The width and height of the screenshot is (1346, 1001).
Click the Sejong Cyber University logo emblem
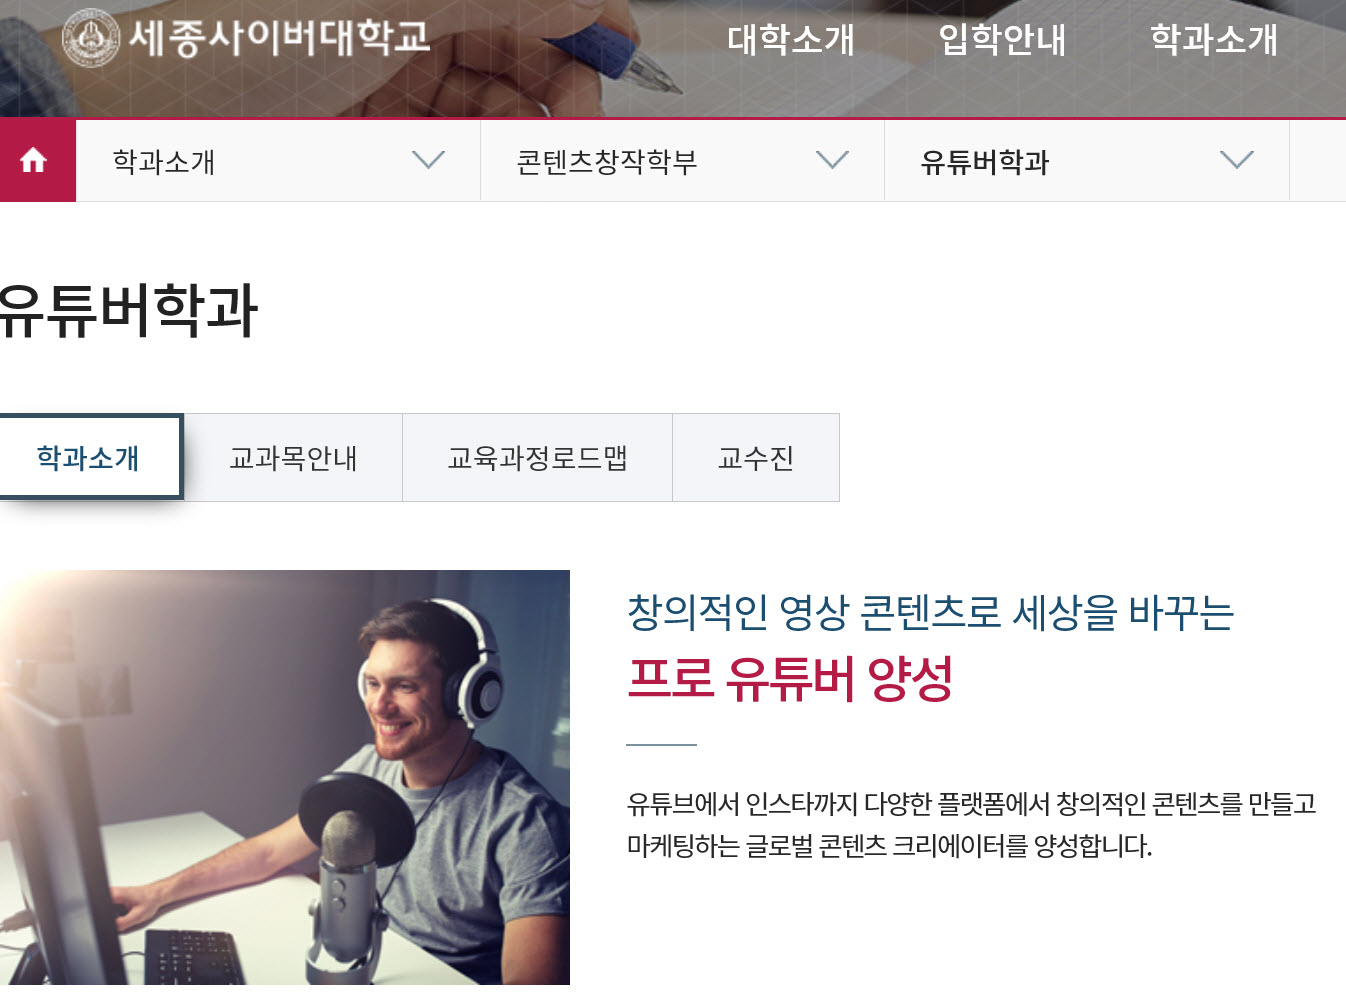[91, 39]
